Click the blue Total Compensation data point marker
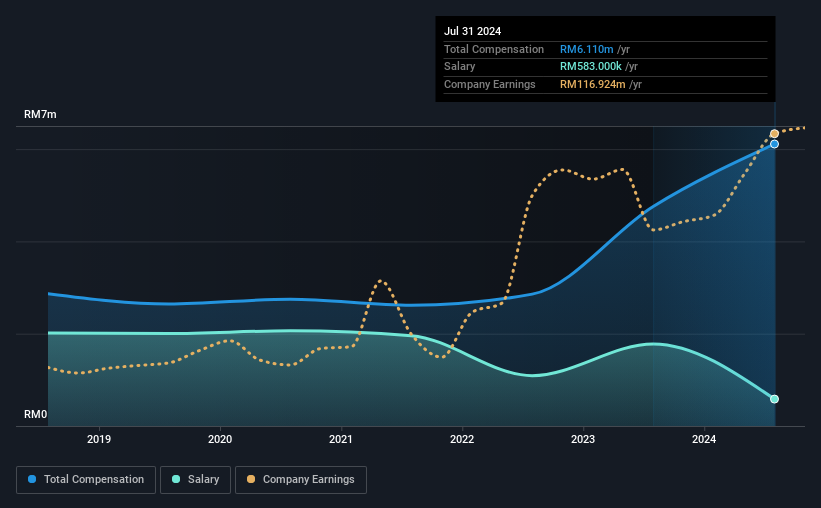The height and width of the screenshot is (508, 821). click(774, 144)
